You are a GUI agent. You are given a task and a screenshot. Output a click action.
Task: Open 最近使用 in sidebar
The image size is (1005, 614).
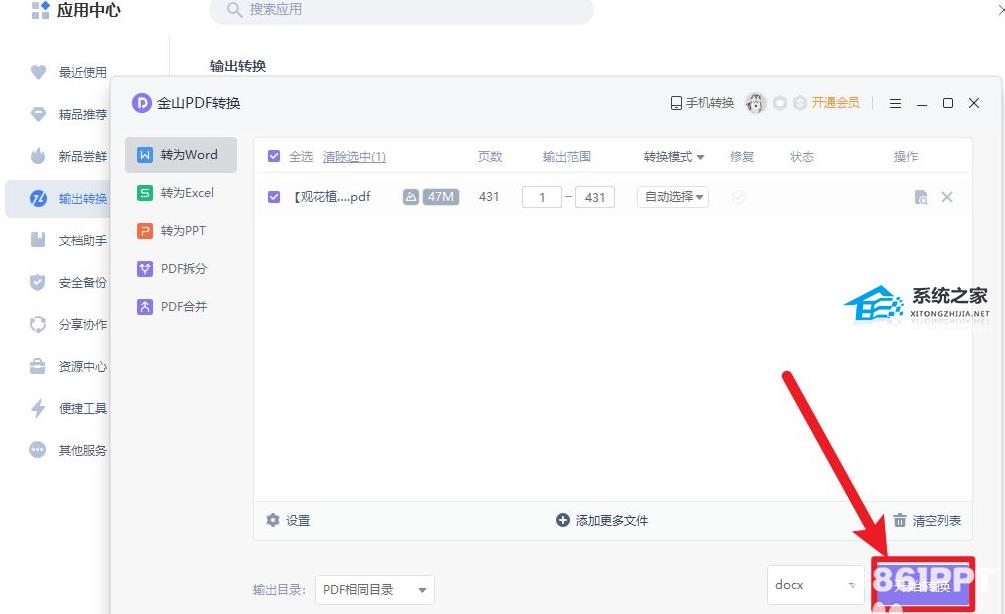pyautogui.click(x=69, y=72)
